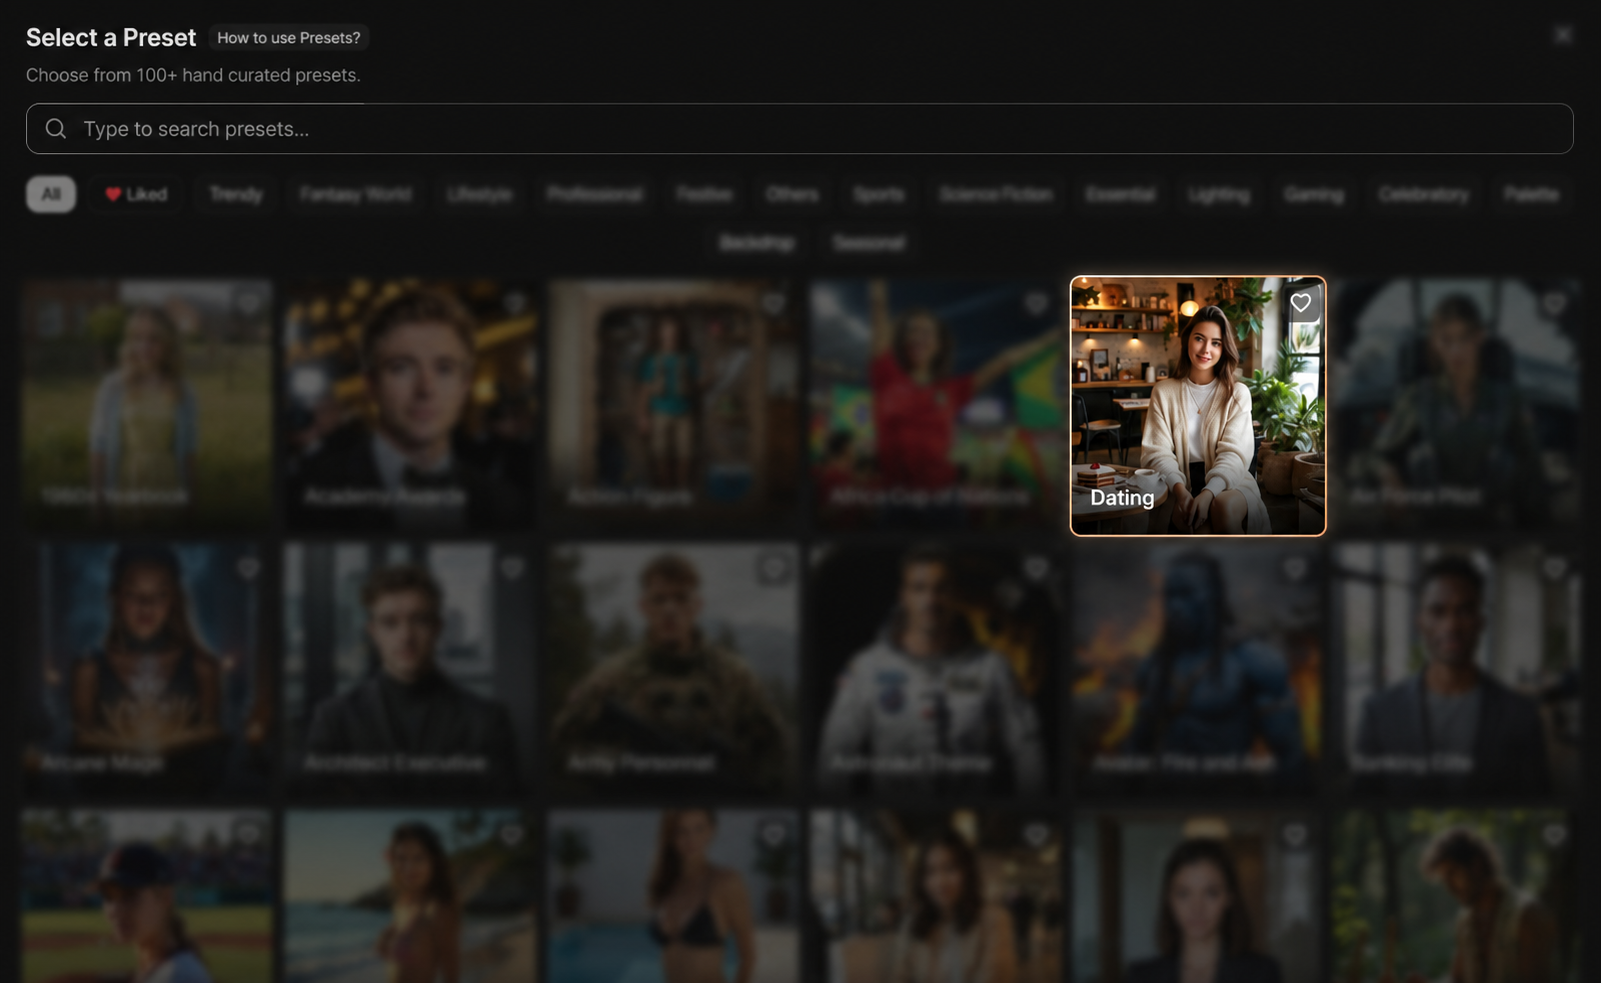This screenshot has height=983, width=1601.
Task: Filter presets by Lifestyle
Action: point(479,194)
